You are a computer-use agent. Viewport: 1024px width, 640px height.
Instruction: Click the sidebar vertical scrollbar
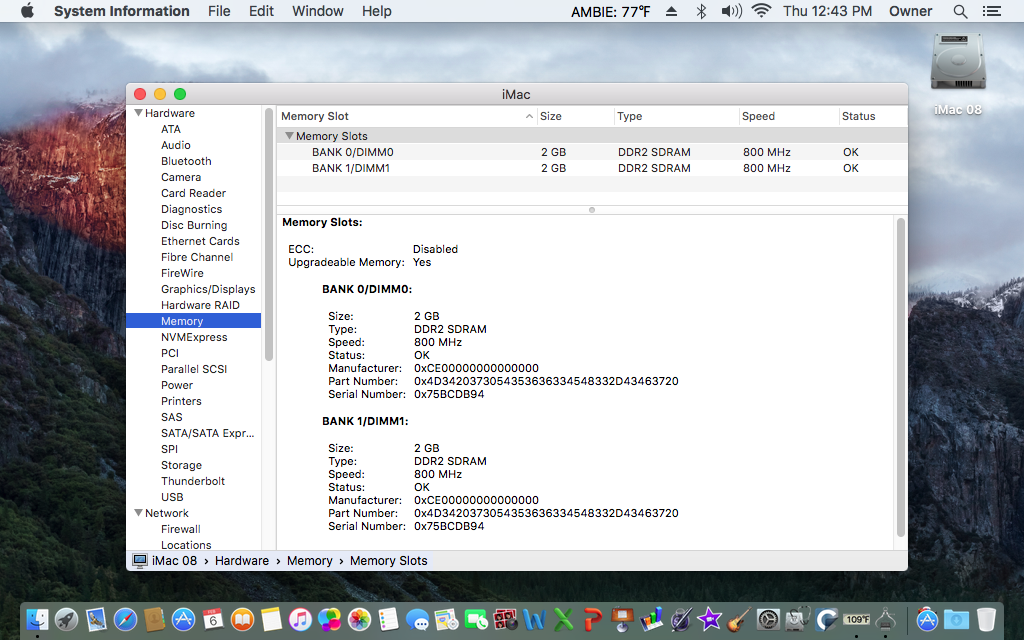click(268, 234)
